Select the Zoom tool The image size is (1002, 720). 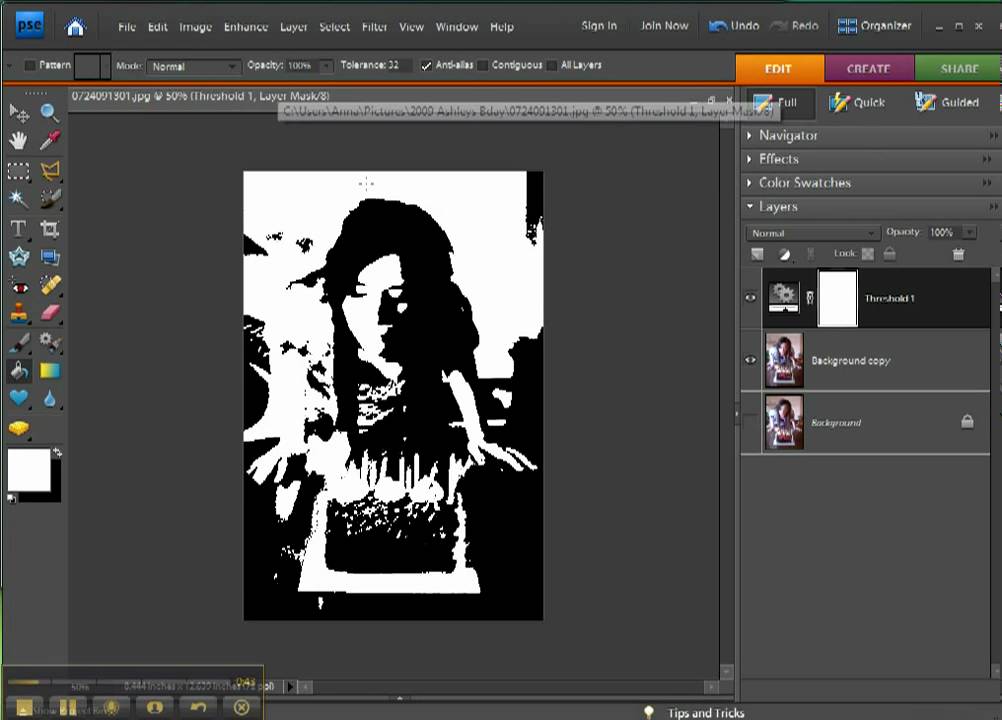coord(49,113)
